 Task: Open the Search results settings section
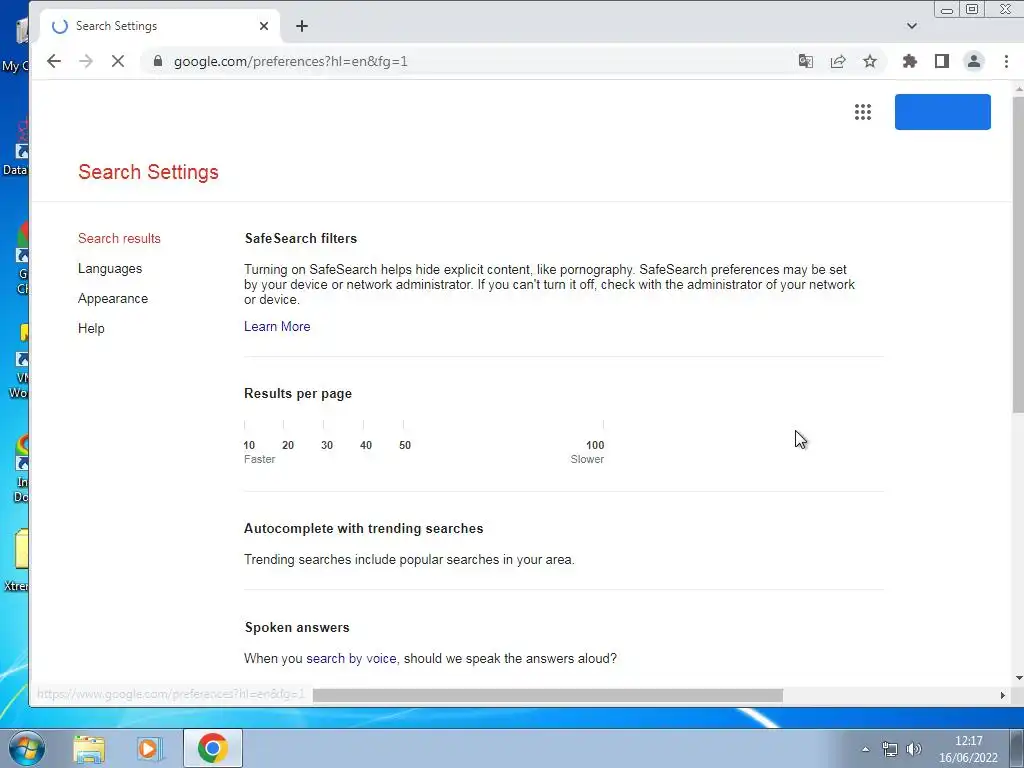click(120, 238)
